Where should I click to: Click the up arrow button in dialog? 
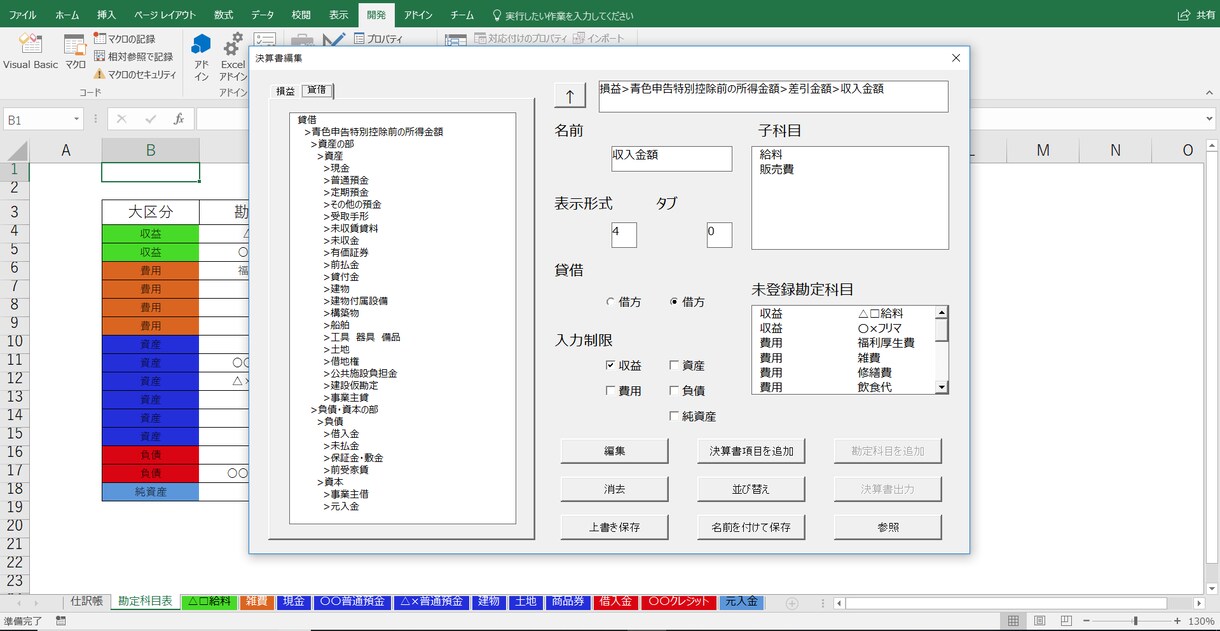570,96
